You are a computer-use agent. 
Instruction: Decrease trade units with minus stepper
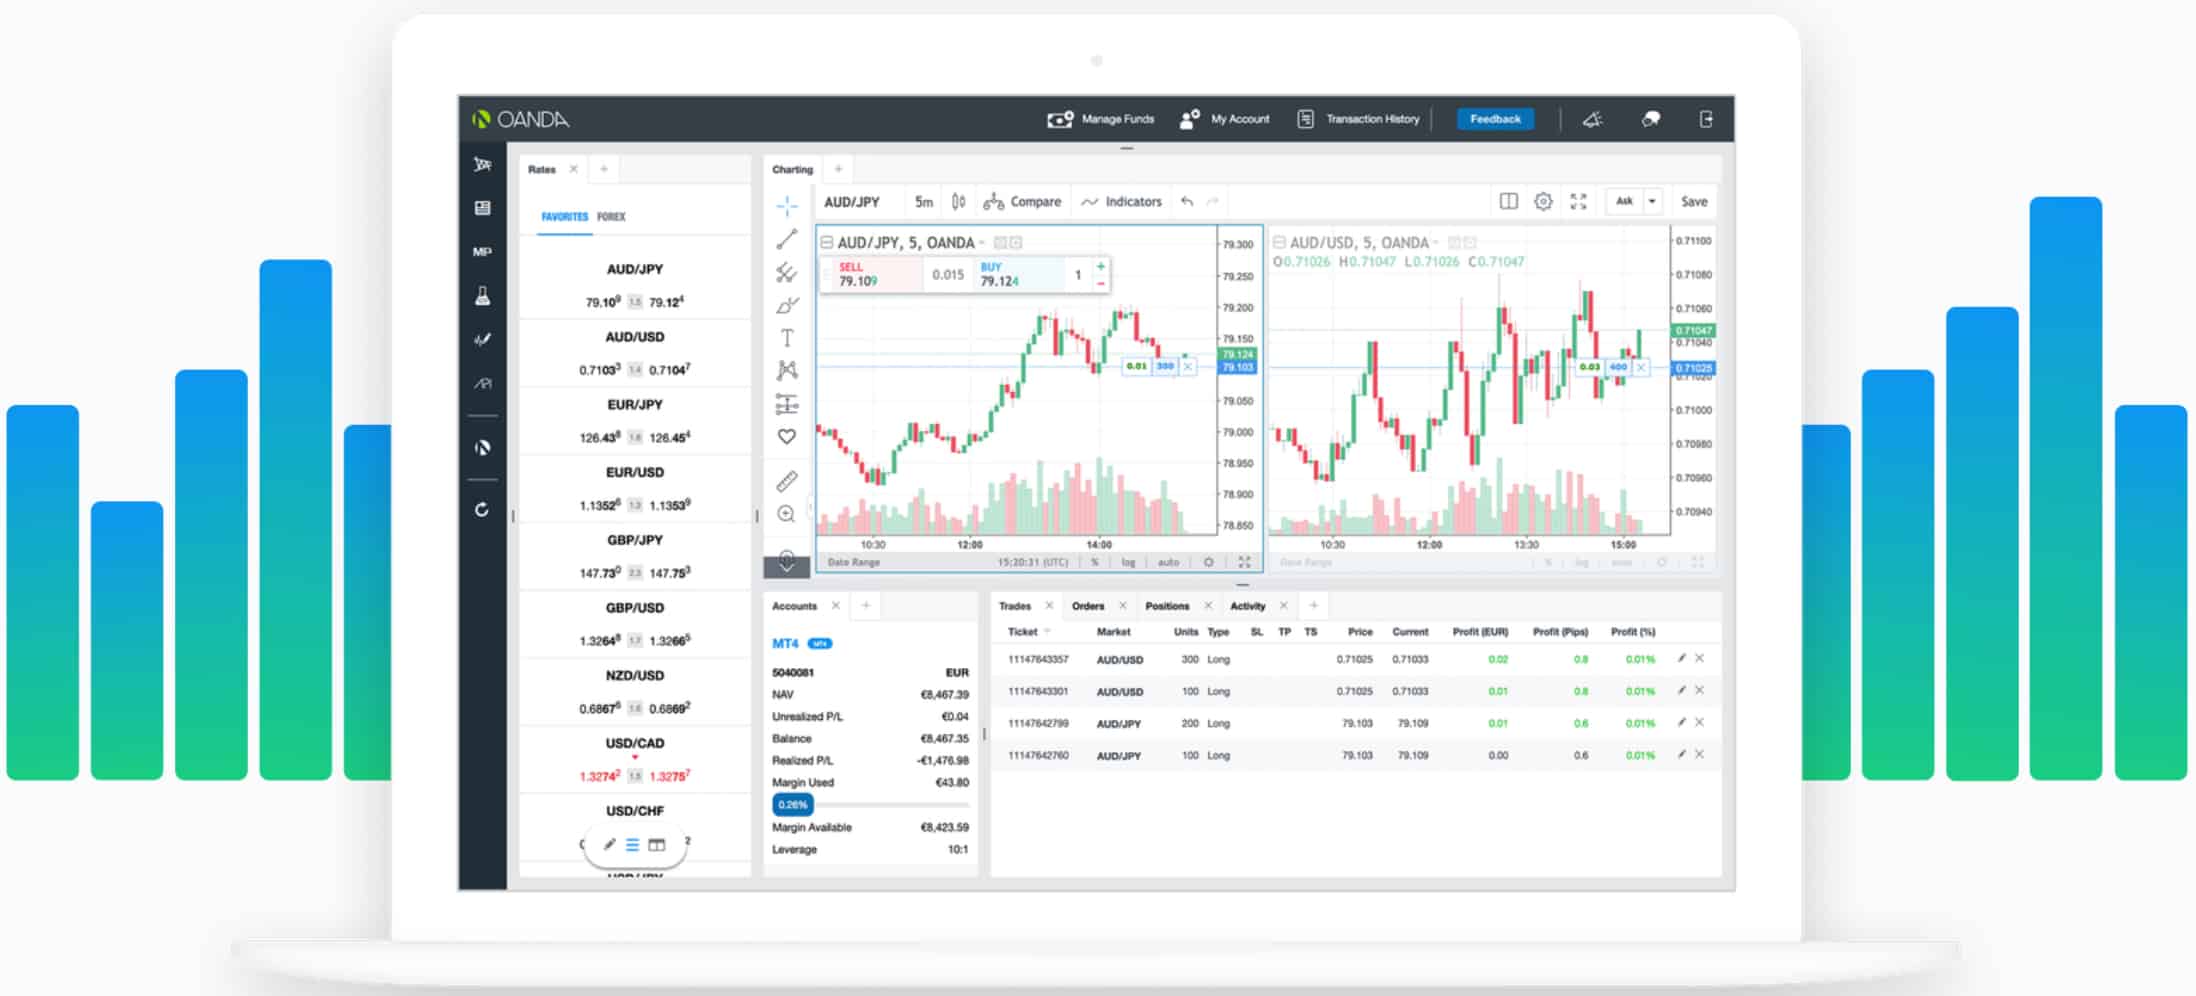coord(1101,284)
